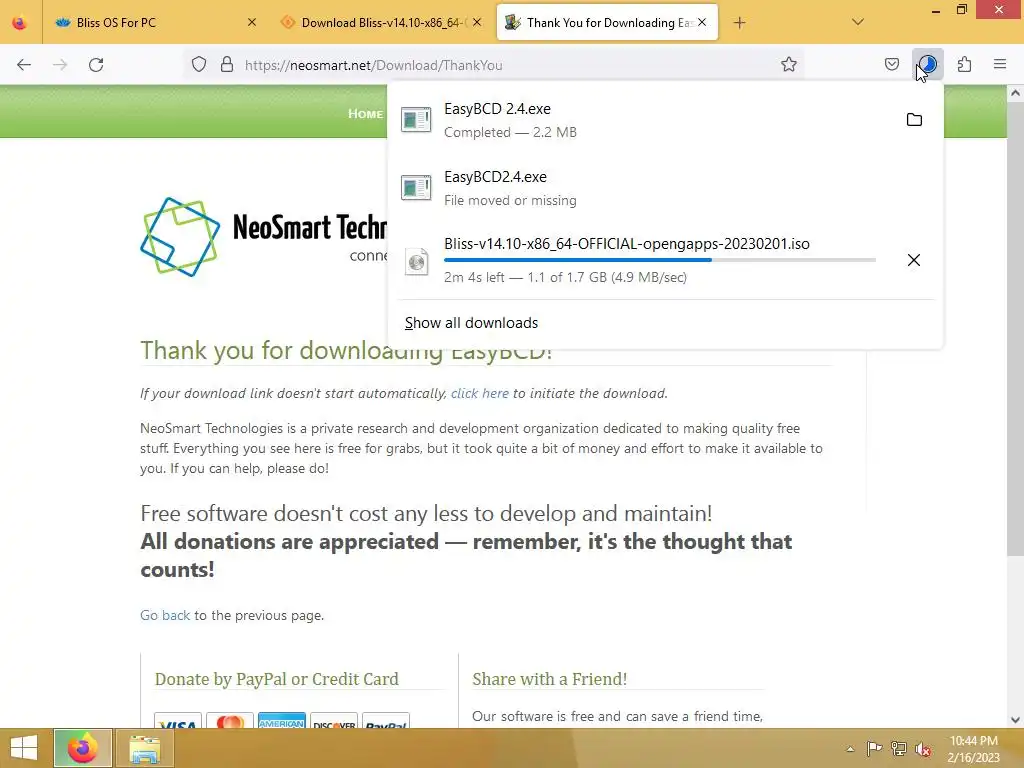Viewport: 1024px width, 768px height.
Task: Click the Visa card icon
Action: pos(178,721)
